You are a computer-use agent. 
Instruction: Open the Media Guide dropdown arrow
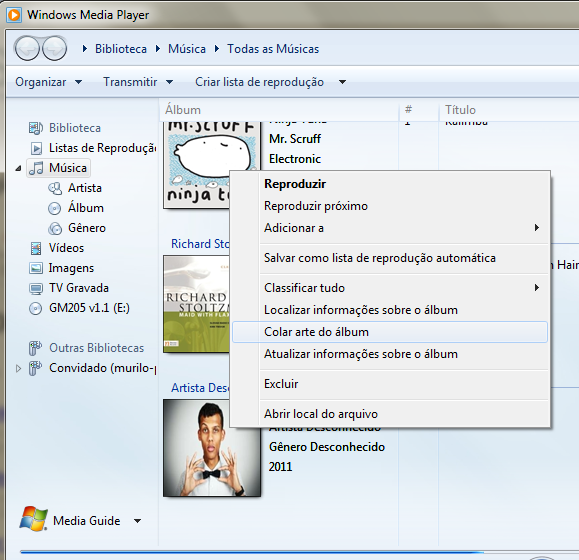[137, 521]
